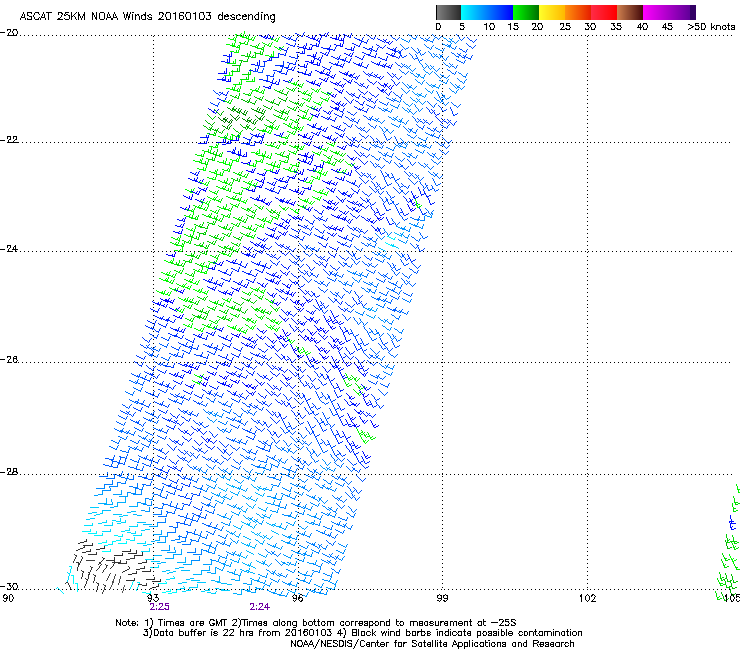Click the NOAA/NESDIS credit line
The height and width of the screenshot is (650, 740).
coord(432,644)
